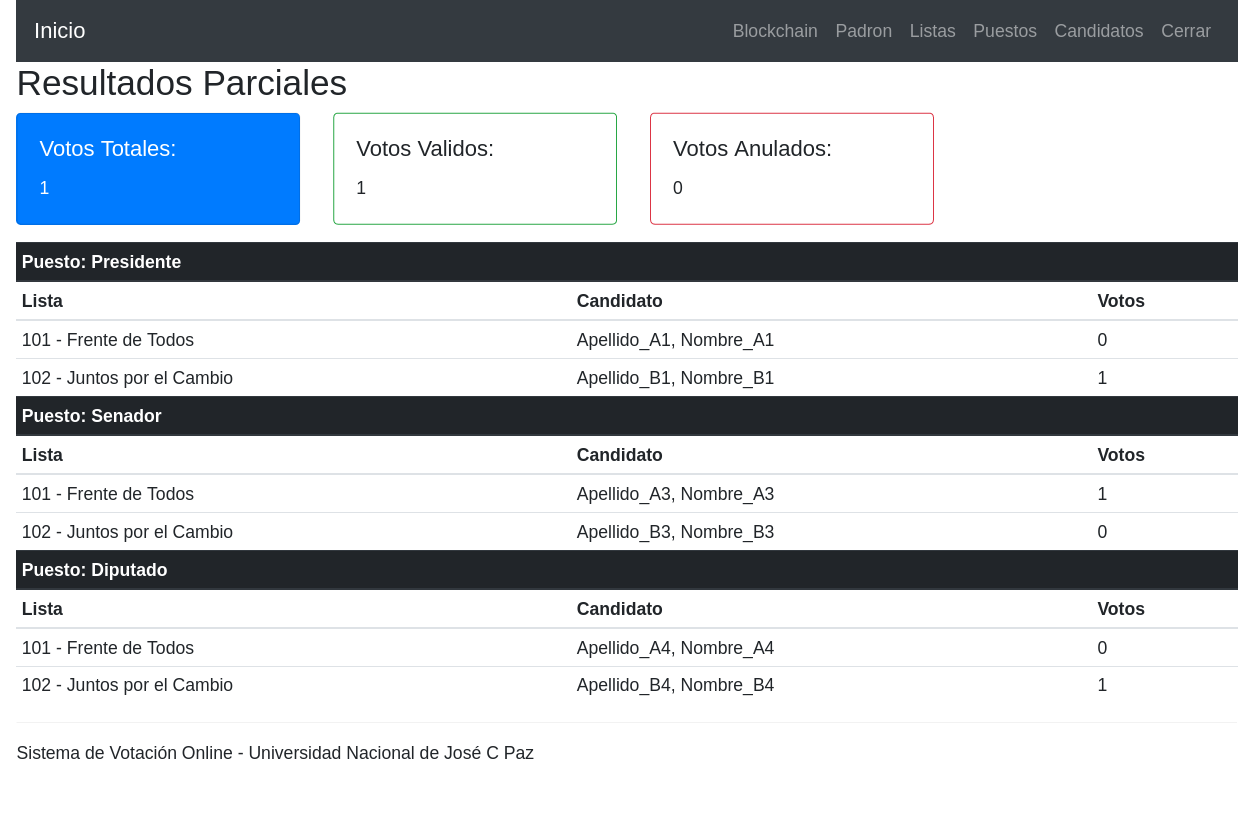The image size is (1243, 820).
Task: Open the Blockchain nav item
Action: coord(775,31)
